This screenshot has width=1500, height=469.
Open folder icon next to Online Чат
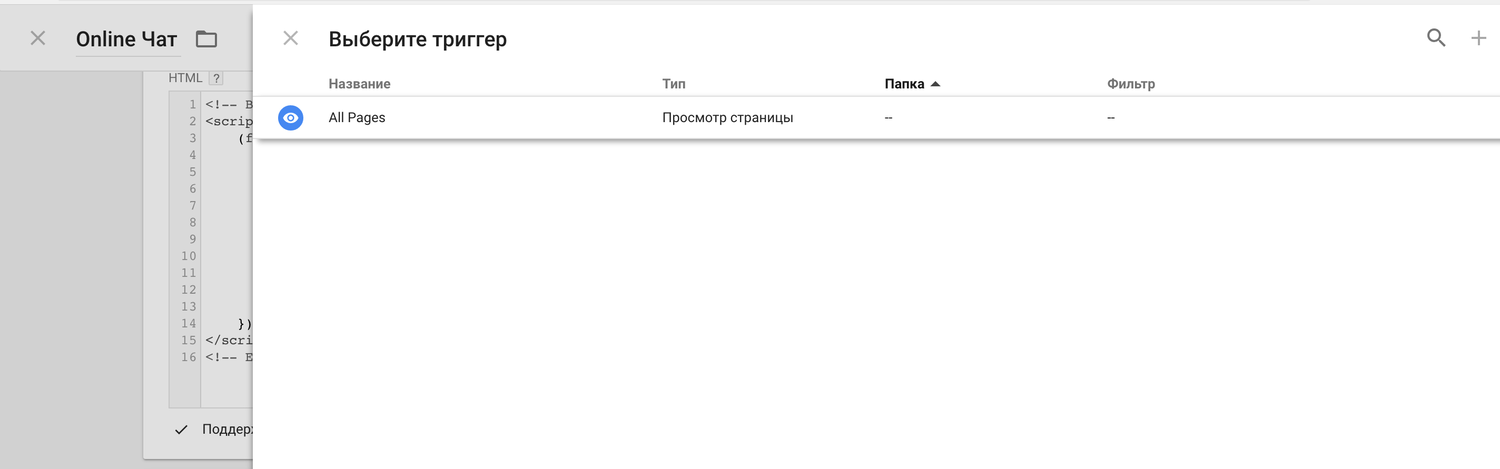(206, 39)
